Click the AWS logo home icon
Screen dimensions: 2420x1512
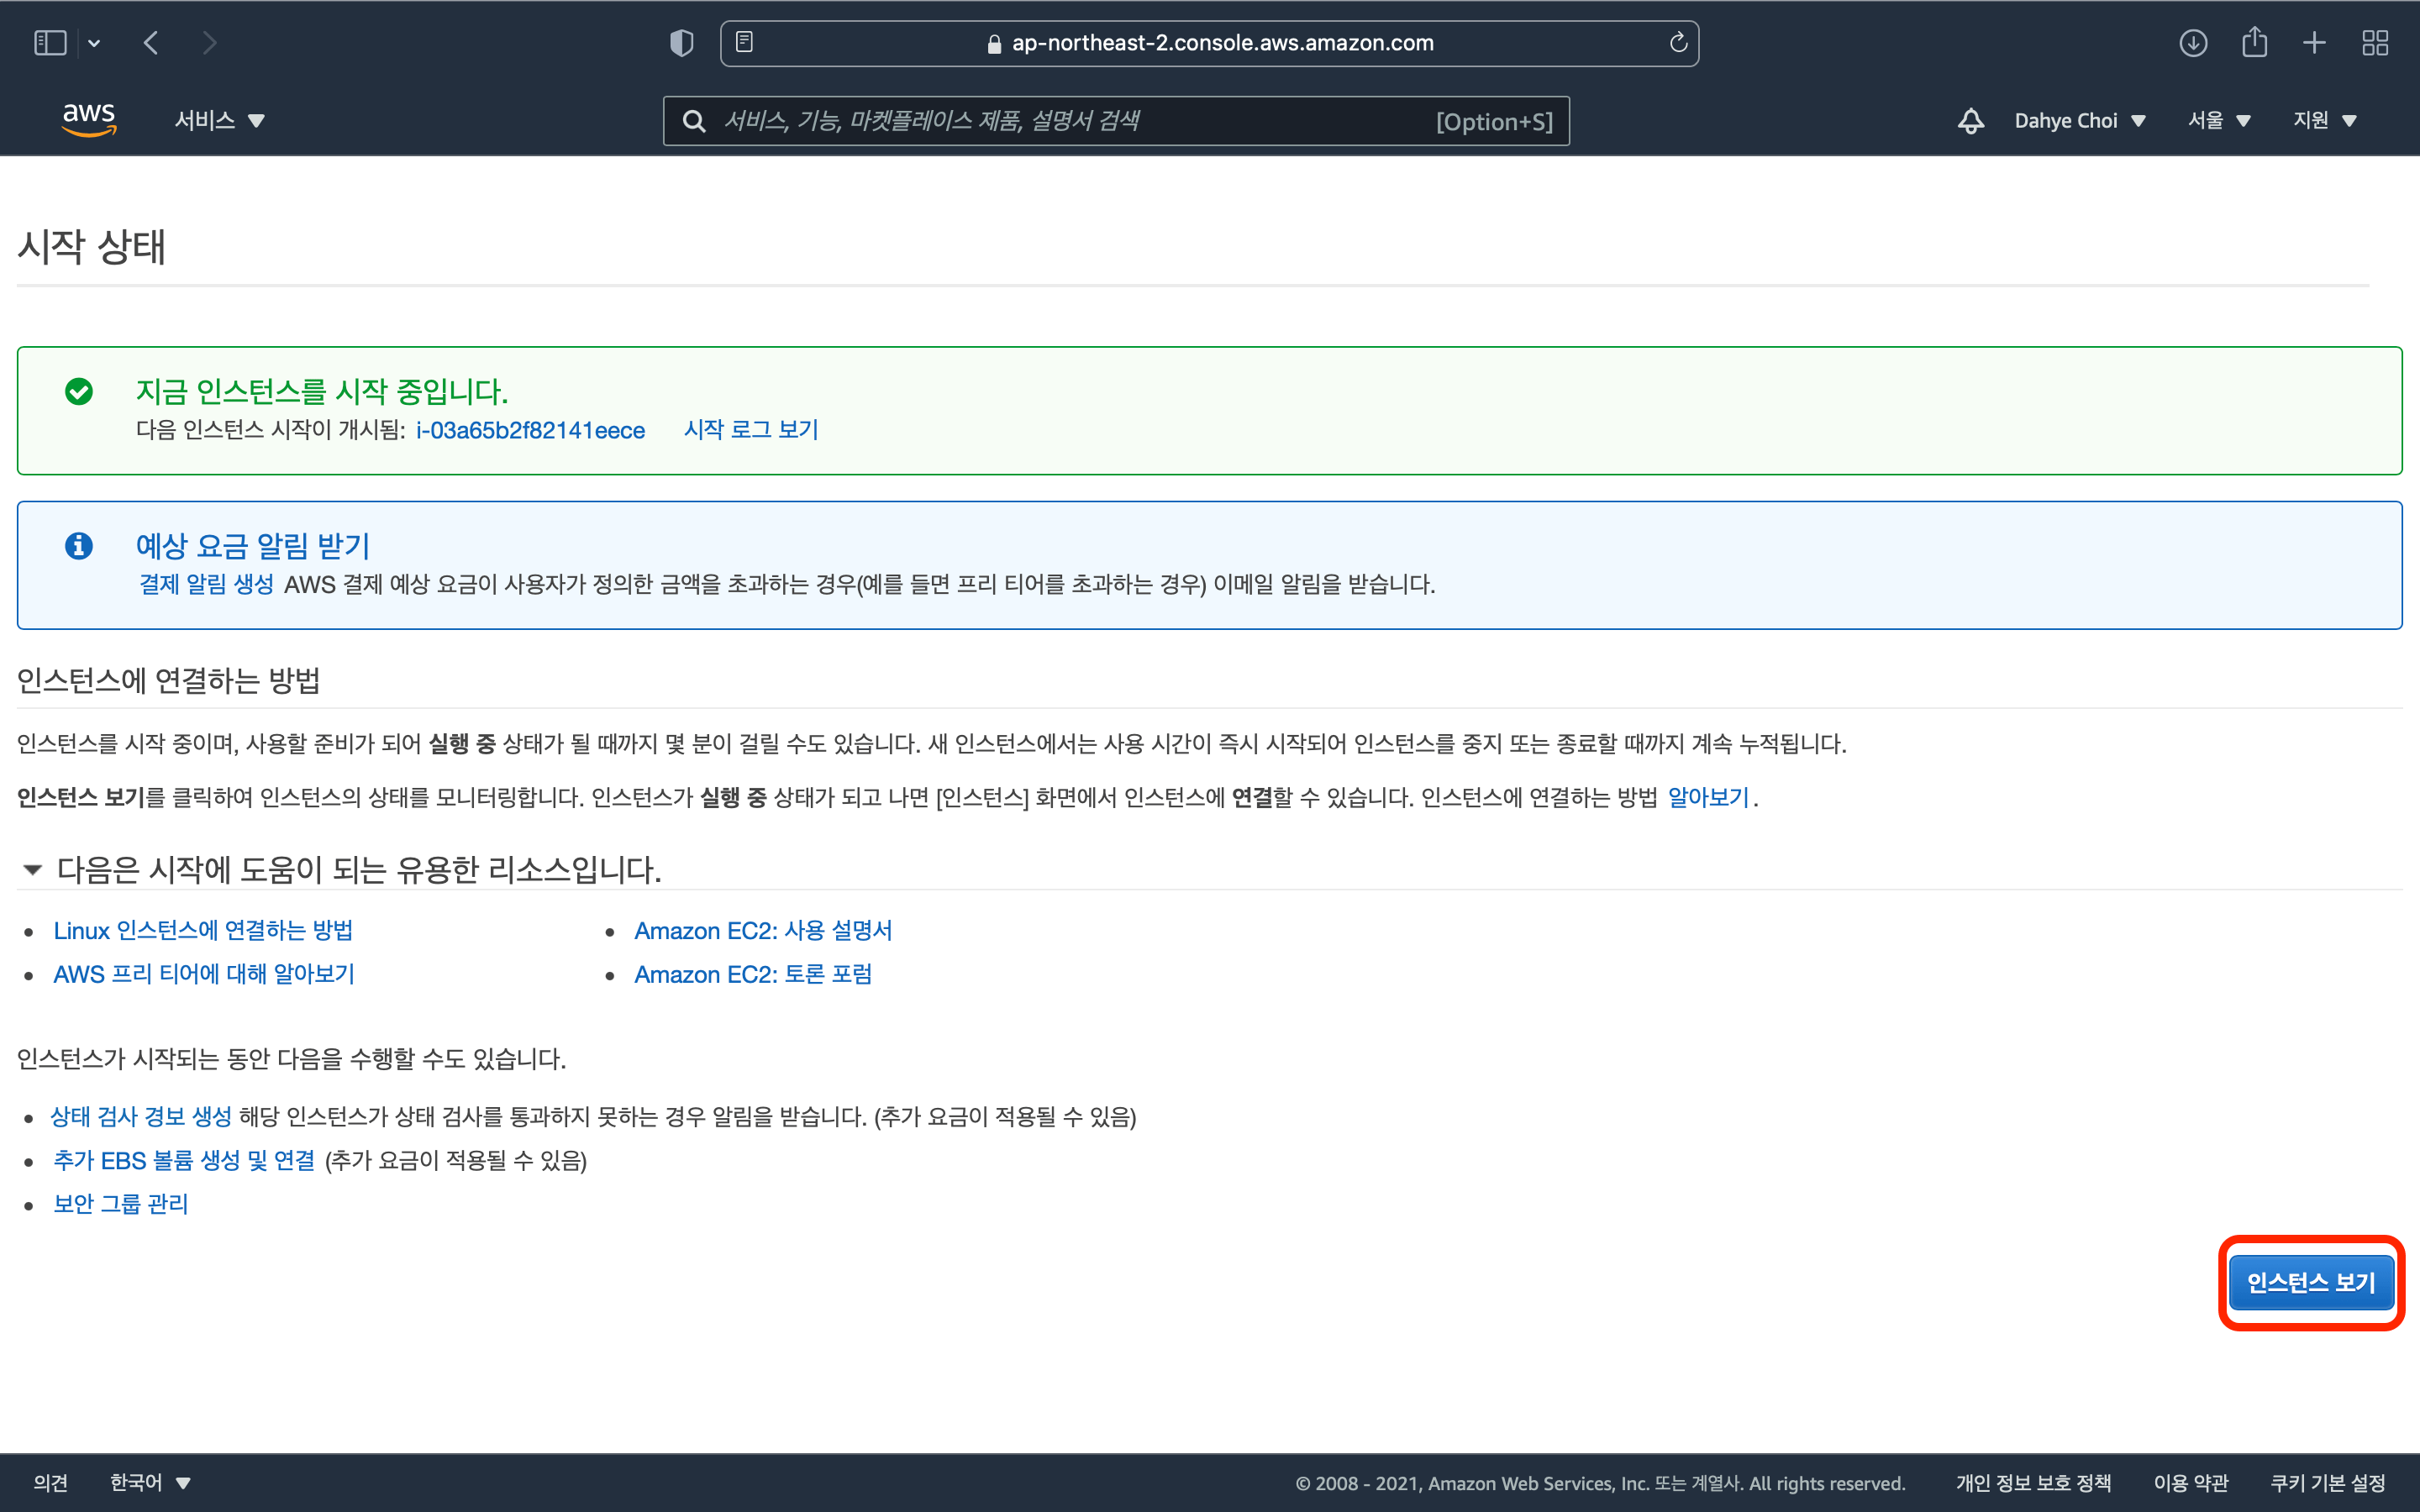point(89,120)
